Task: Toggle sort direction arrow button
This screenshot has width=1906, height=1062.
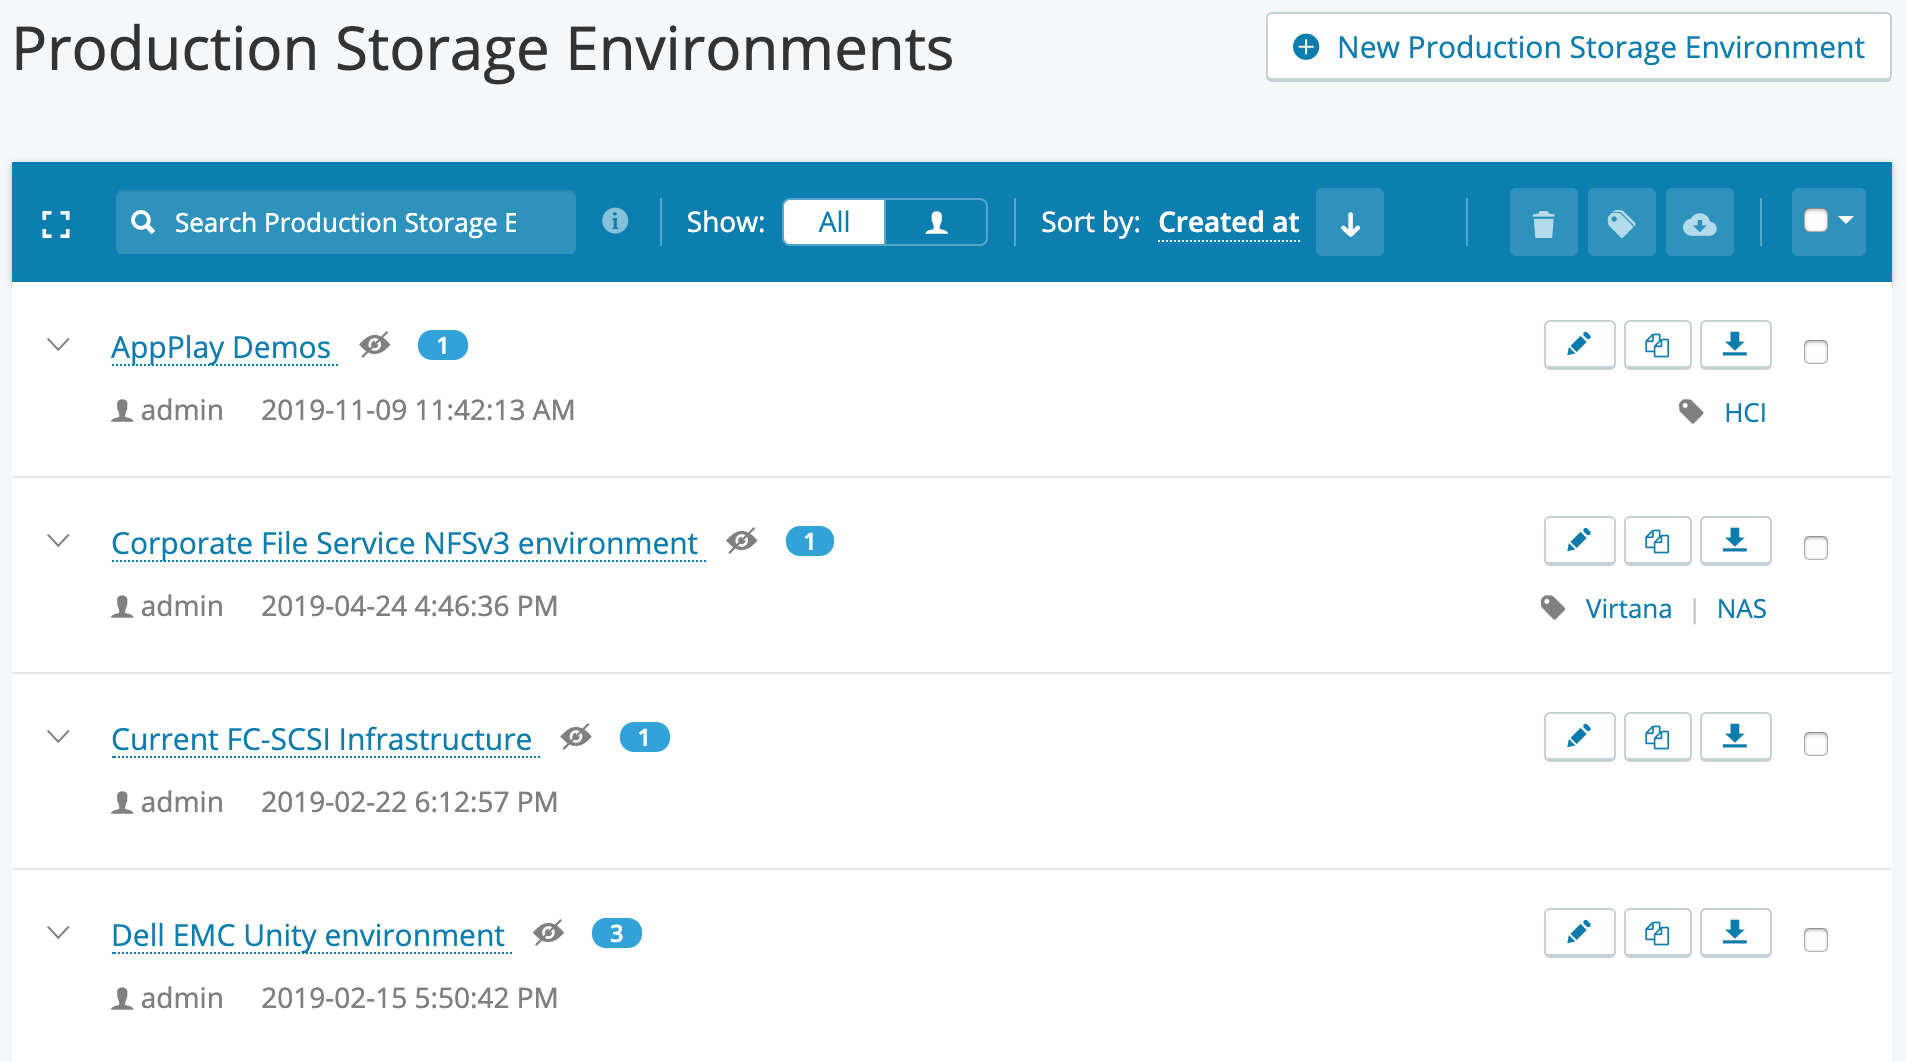Action: 1350,222
